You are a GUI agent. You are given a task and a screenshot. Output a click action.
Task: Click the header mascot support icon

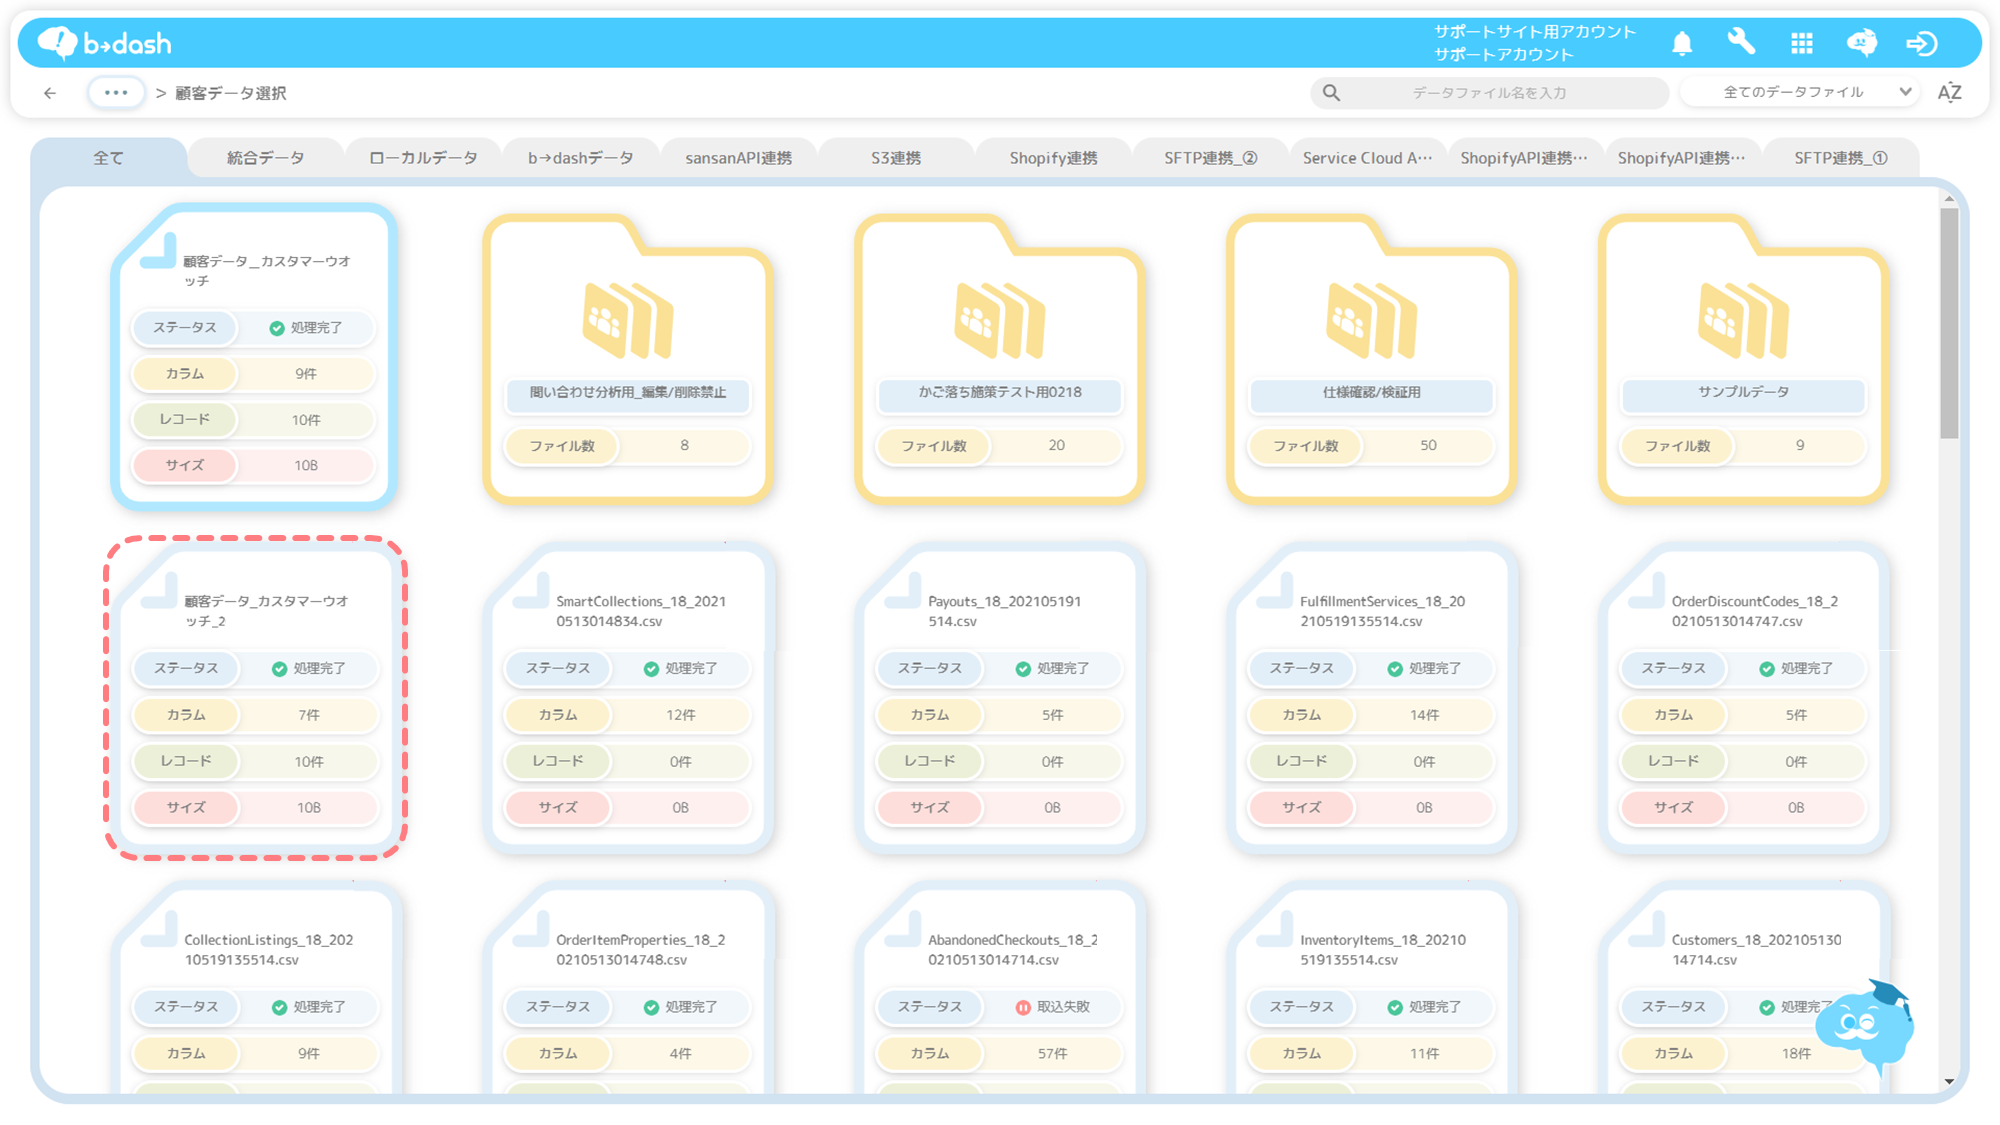(x=1861, y=43)
